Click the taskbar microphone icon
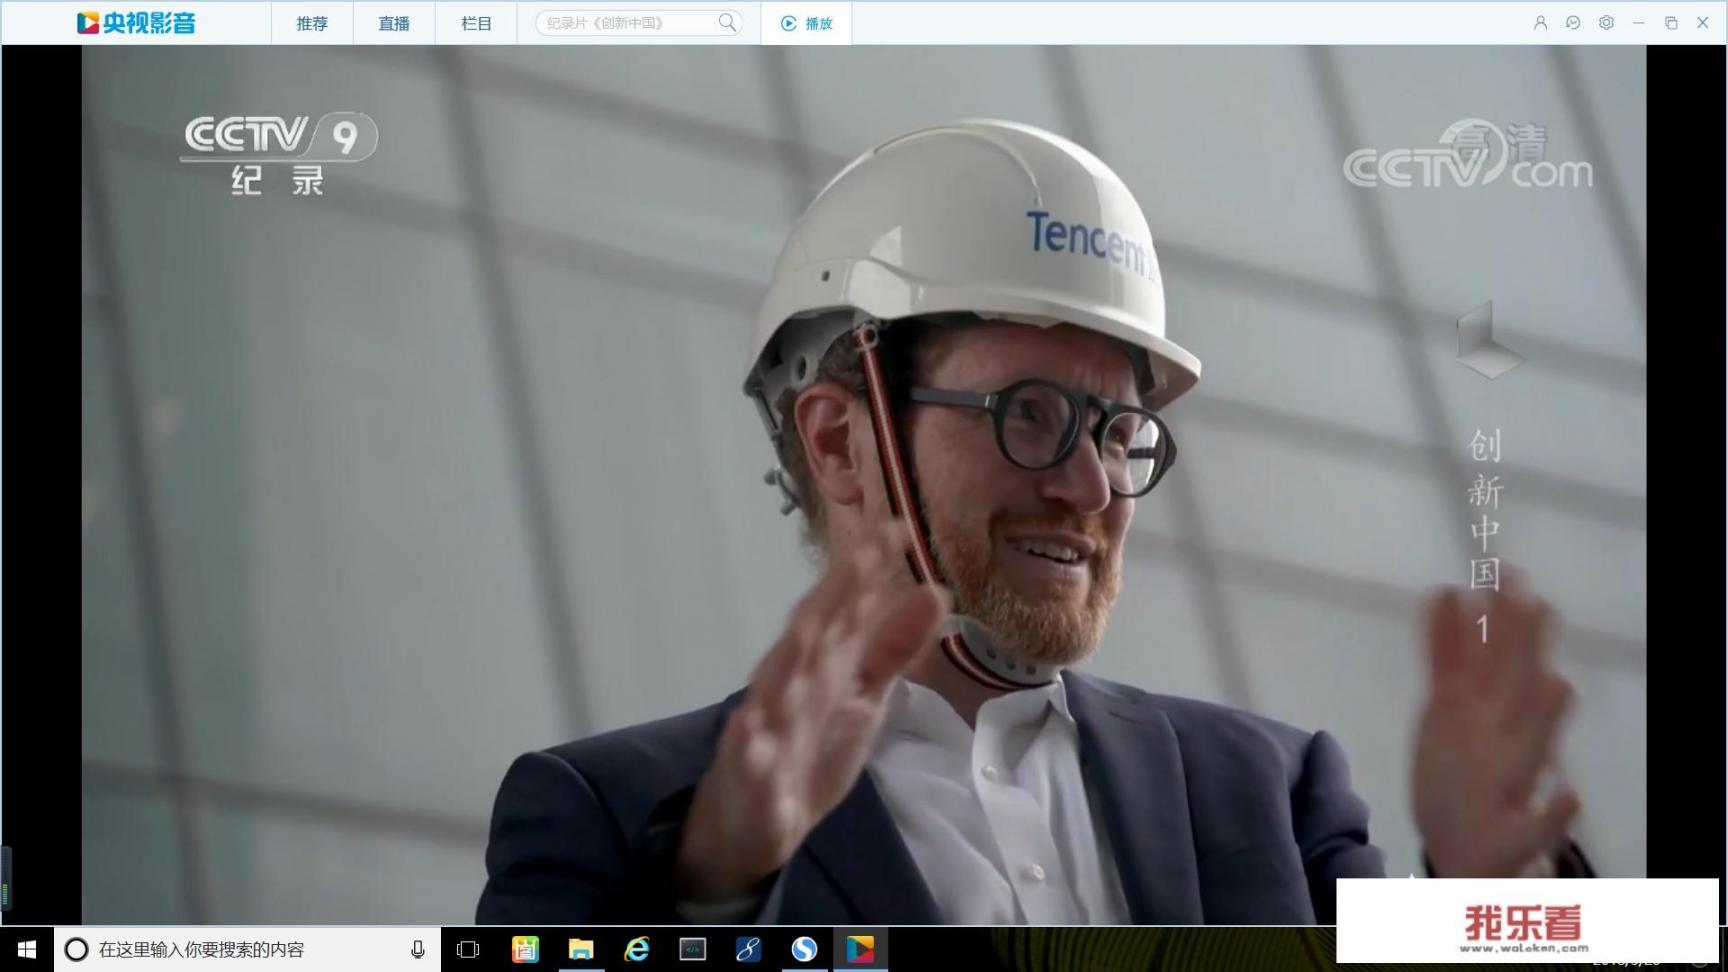Image resolution: width=1728 pixels, height=972 pixels. coord(418,949)
